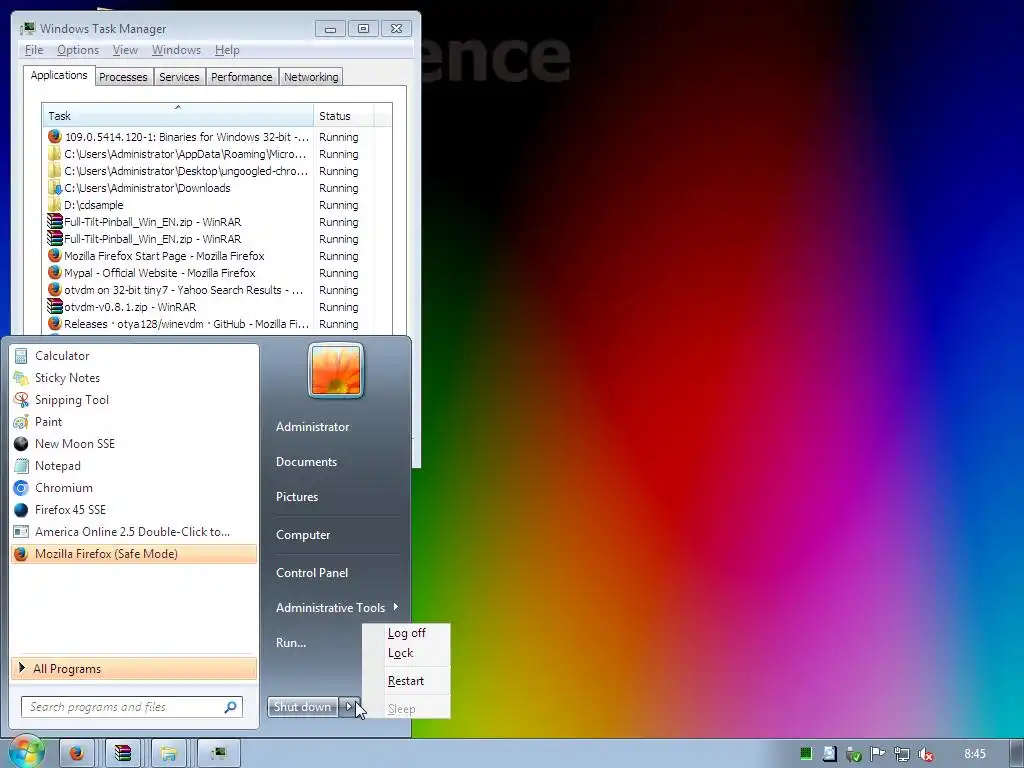The width and height of the screenshot is (1024, 768).
Task: Open the Run... dialog
Action: [x=291, y=643]
